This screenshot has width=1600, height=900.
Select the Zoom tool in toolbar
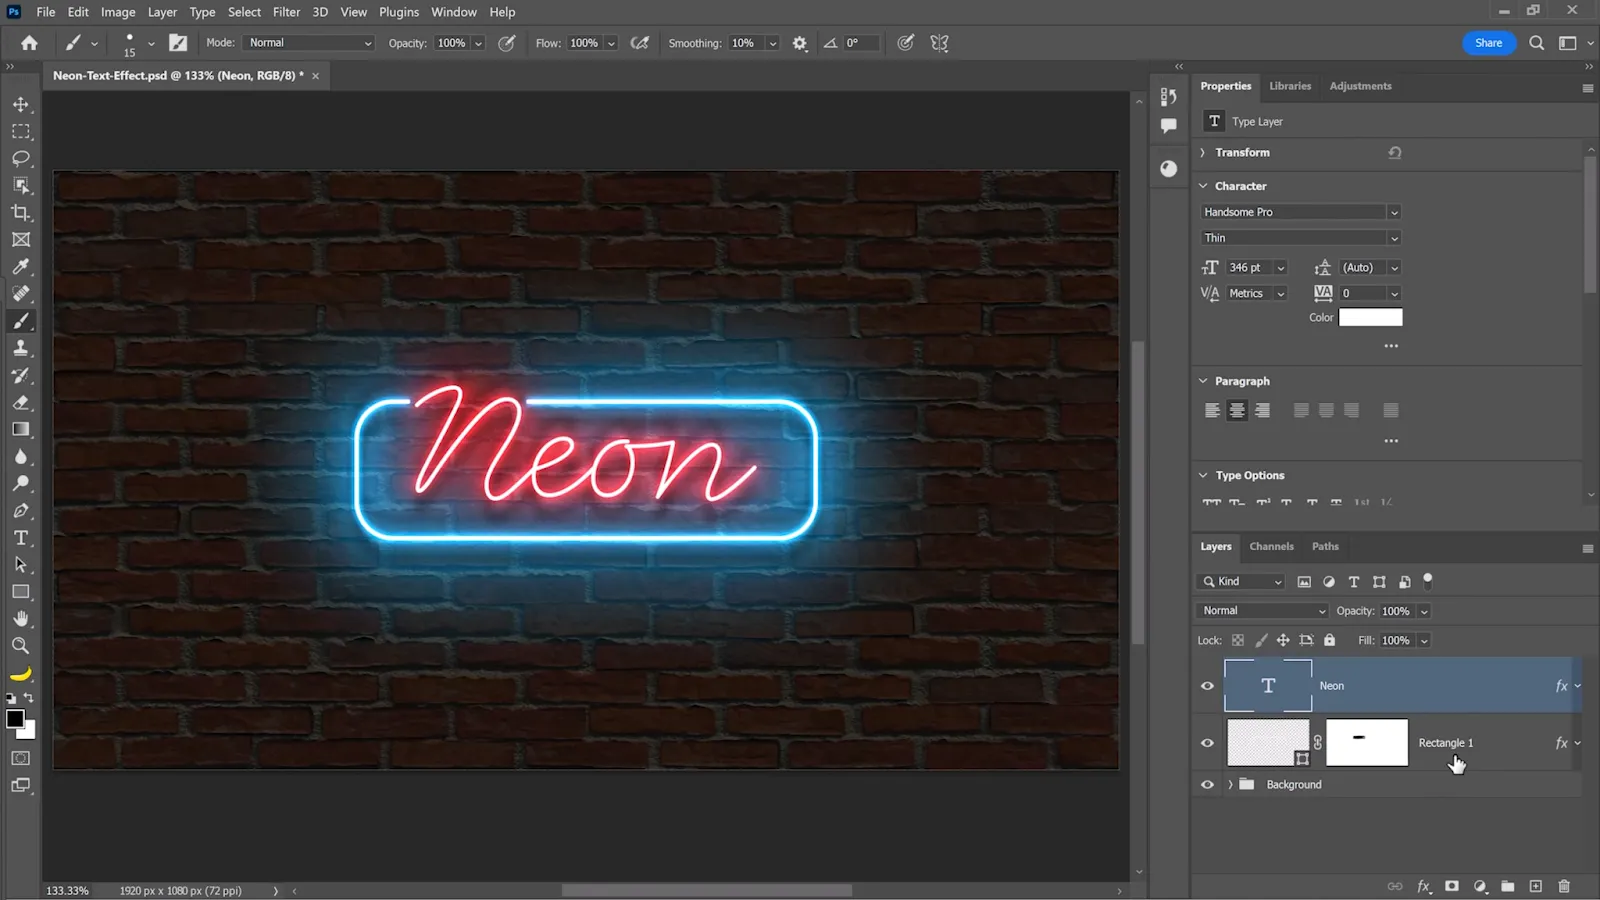tap(20, 646)
